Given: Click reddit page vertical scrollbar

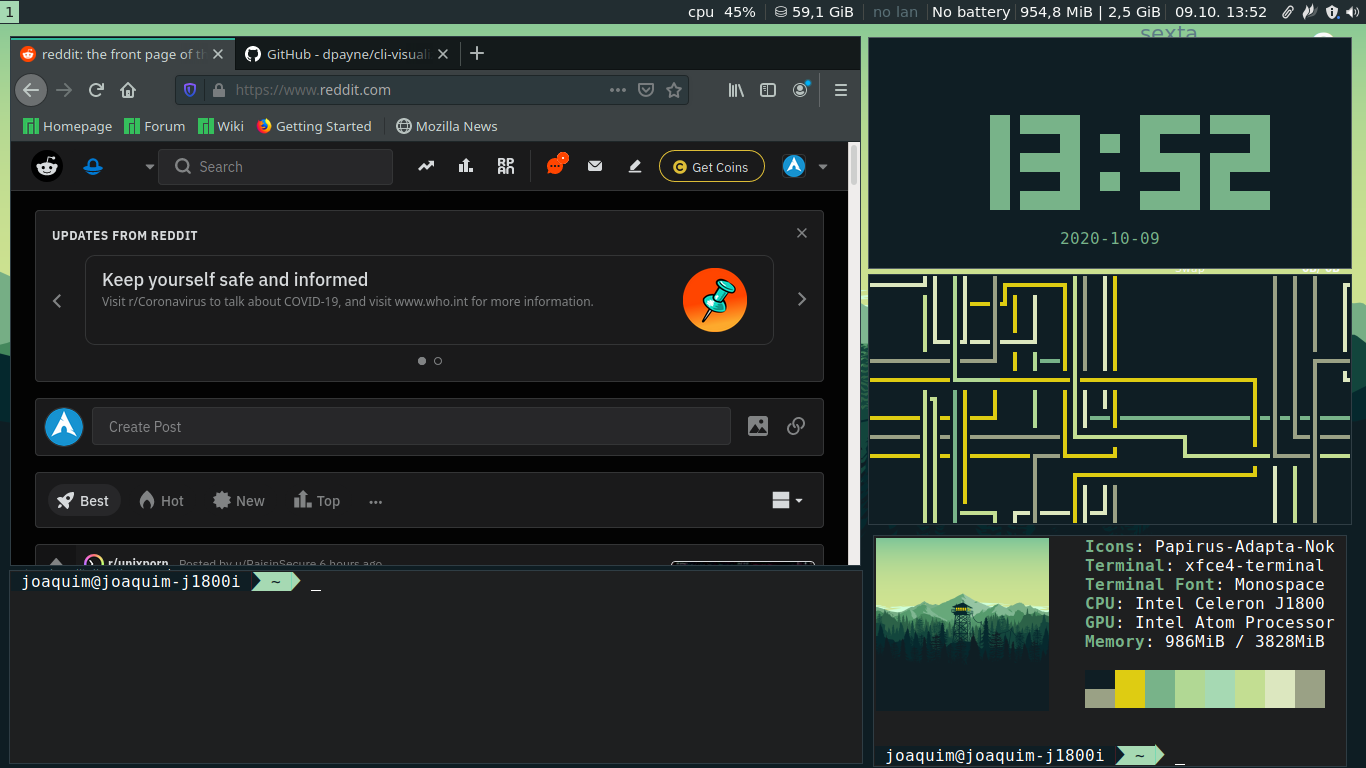Looking at the screenshot, I should coord(854,165).
